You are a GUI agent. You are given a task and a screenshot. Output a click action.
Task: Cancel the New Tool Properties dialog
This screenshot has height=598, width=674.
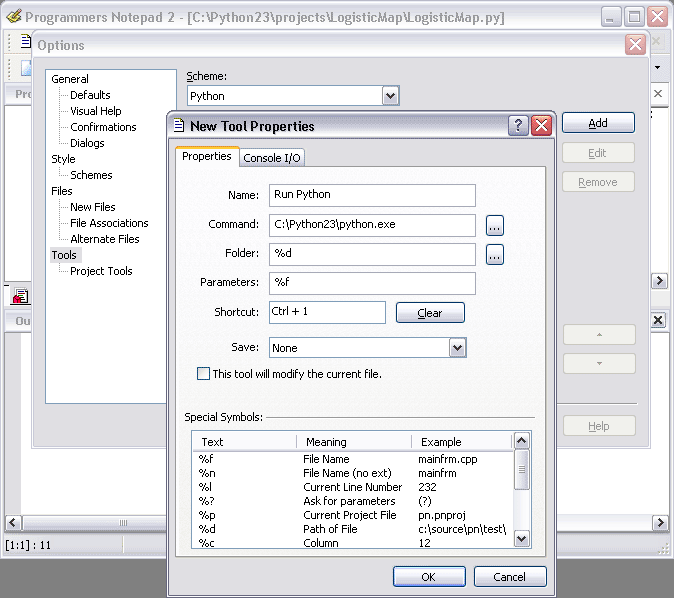(509, 577)
